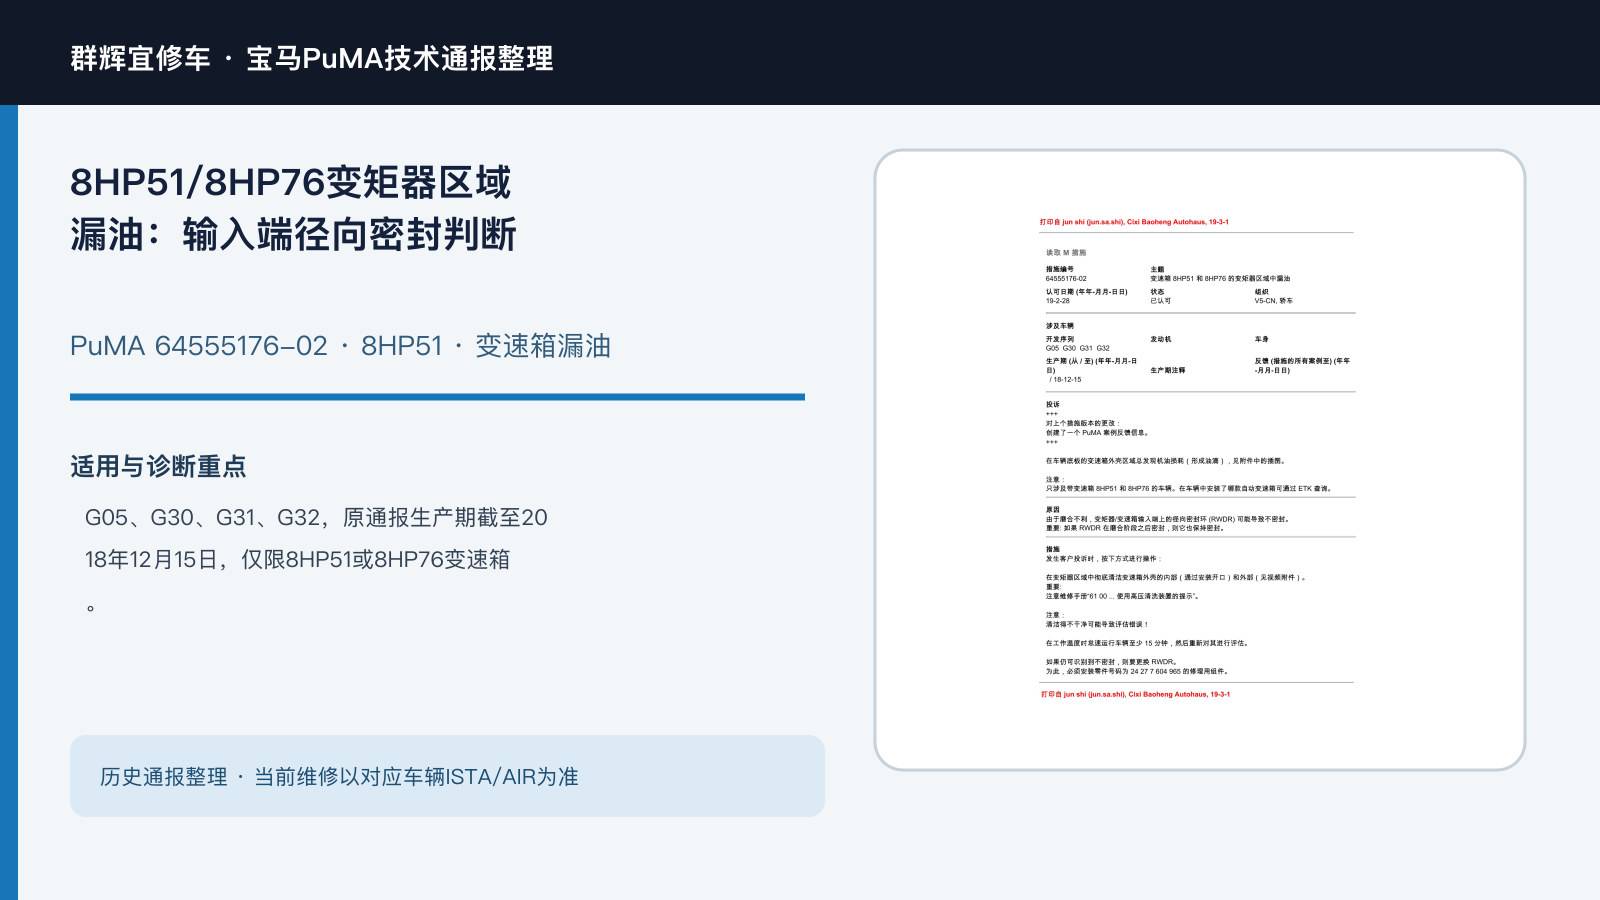Image resolution: width=1600 pixels, height=900 pixels.
Task: Click the paragraph starting with G05、G30、G31、G32
Action: pos(316,560)
